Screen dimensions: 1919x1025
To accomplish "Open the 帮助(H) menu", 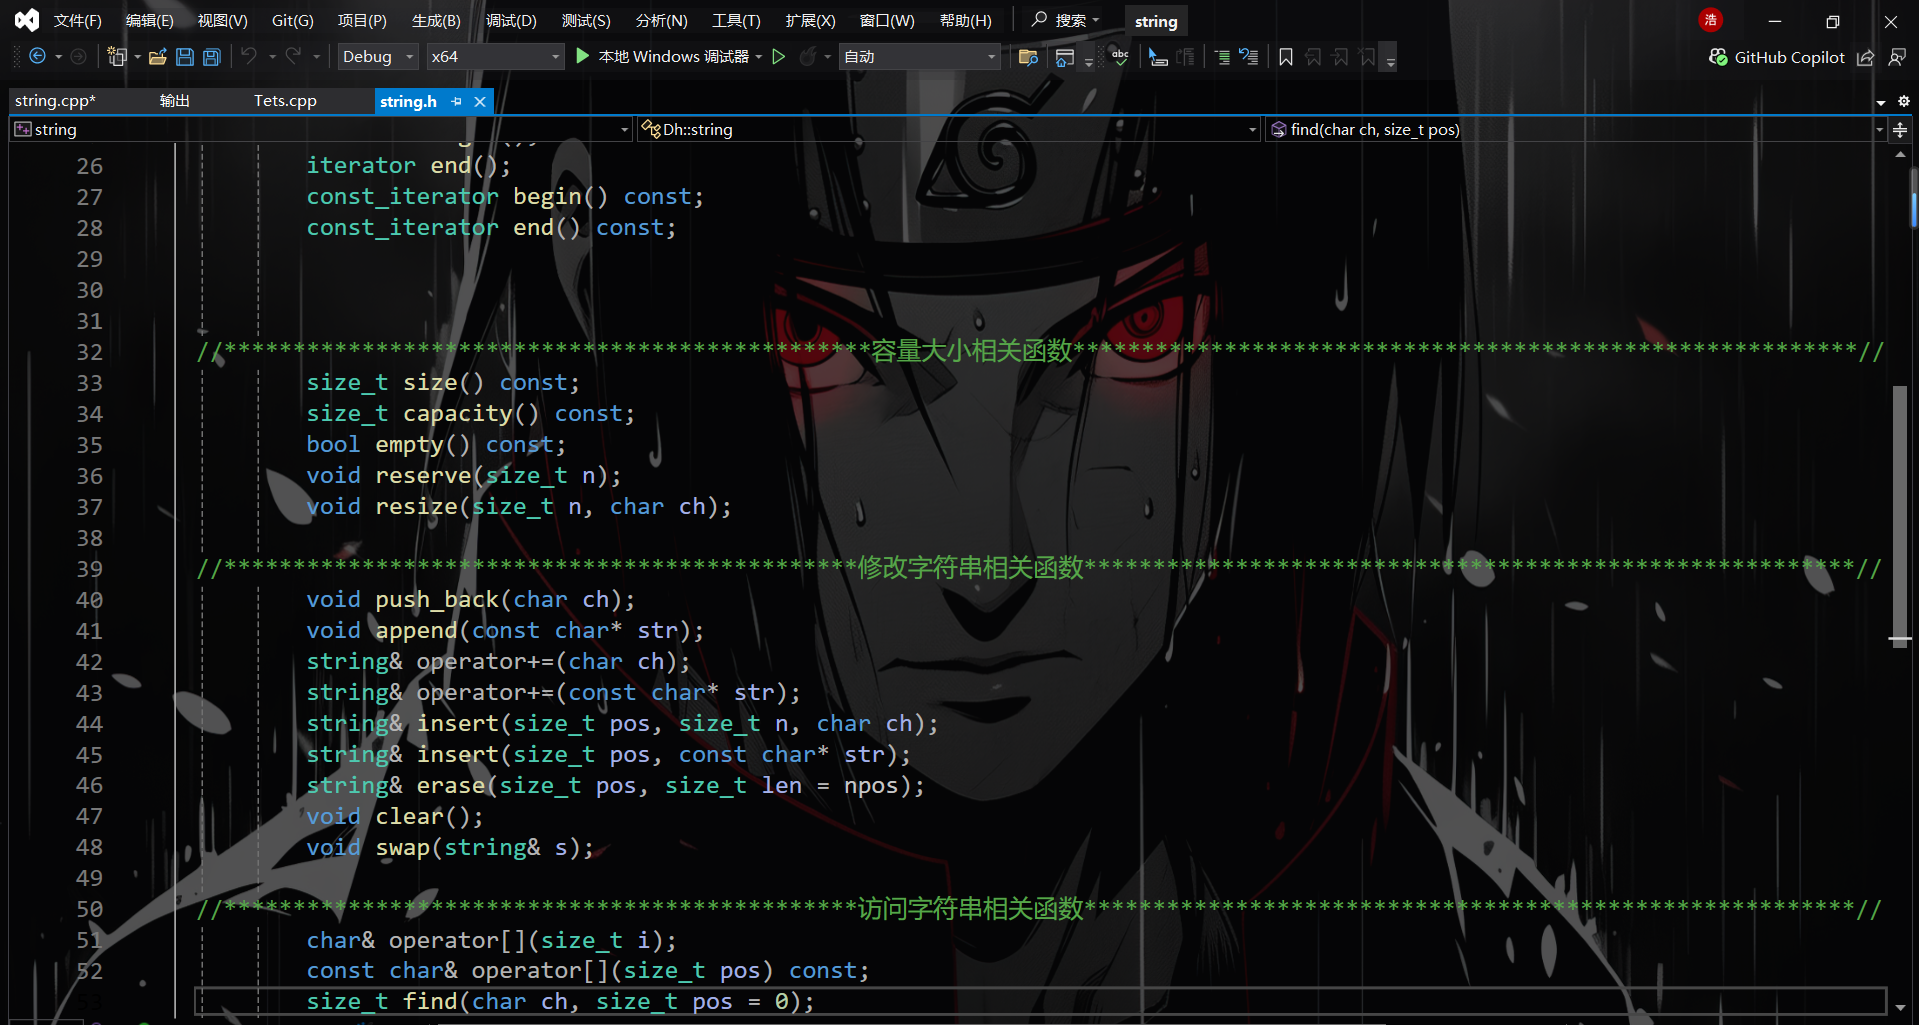I will [966, 21].
